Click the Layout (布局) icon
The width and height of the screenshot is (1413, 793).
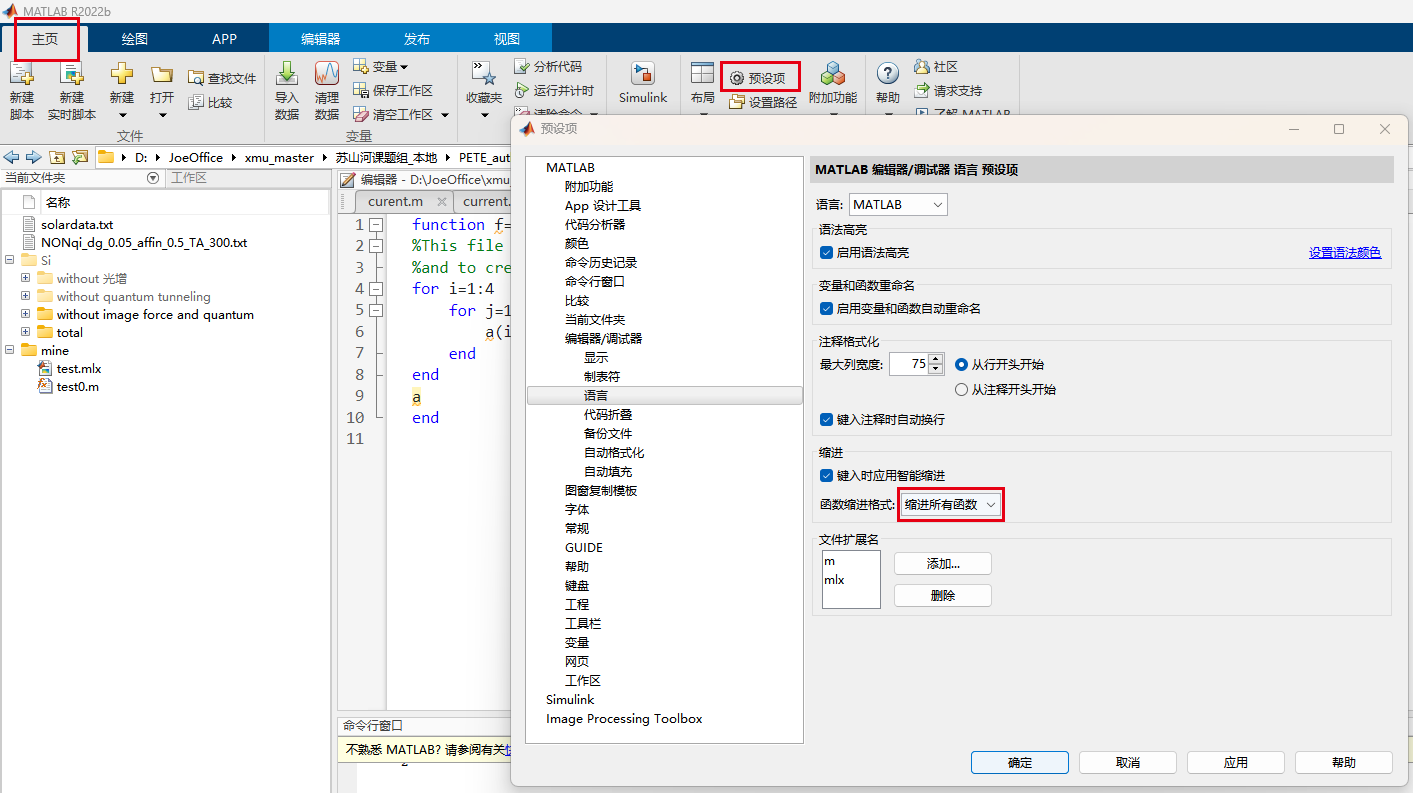point(702,74)
